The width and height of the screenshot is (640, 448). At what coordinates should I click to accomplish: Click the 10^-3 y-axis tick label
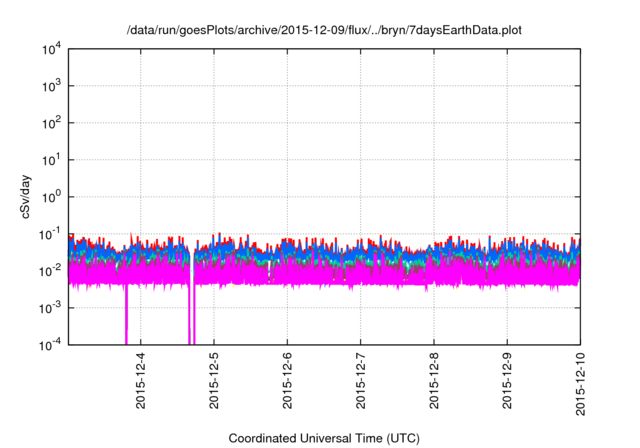[x=49, y=307]
